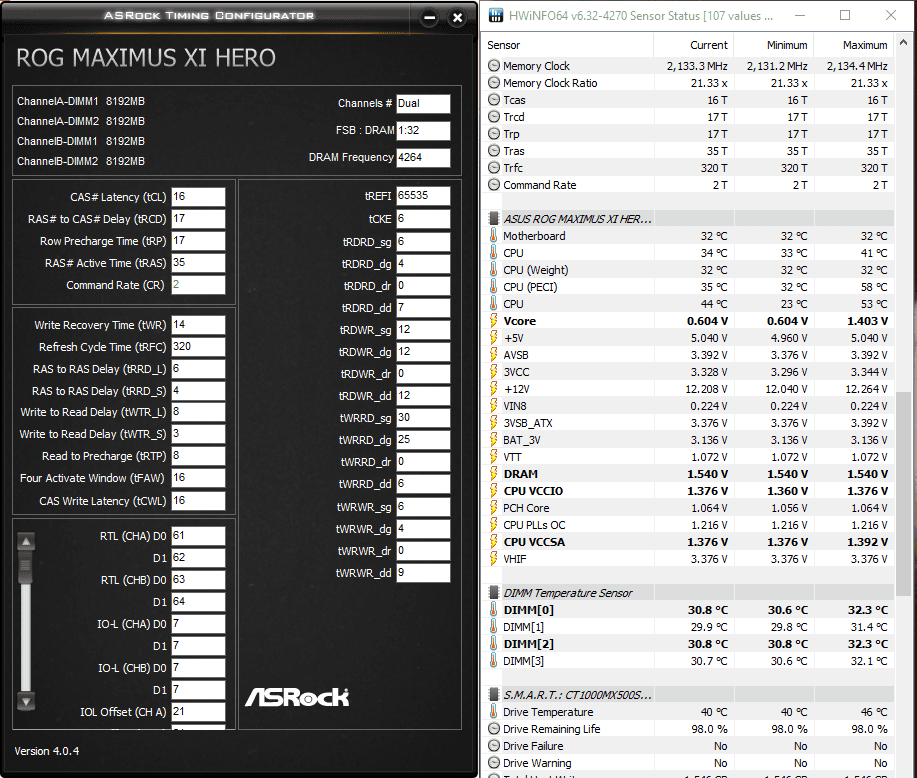Click the RTL (CHA) D0 field
Image resolution: width=917 pixels, height=778 pixels.
coord(198,536)
